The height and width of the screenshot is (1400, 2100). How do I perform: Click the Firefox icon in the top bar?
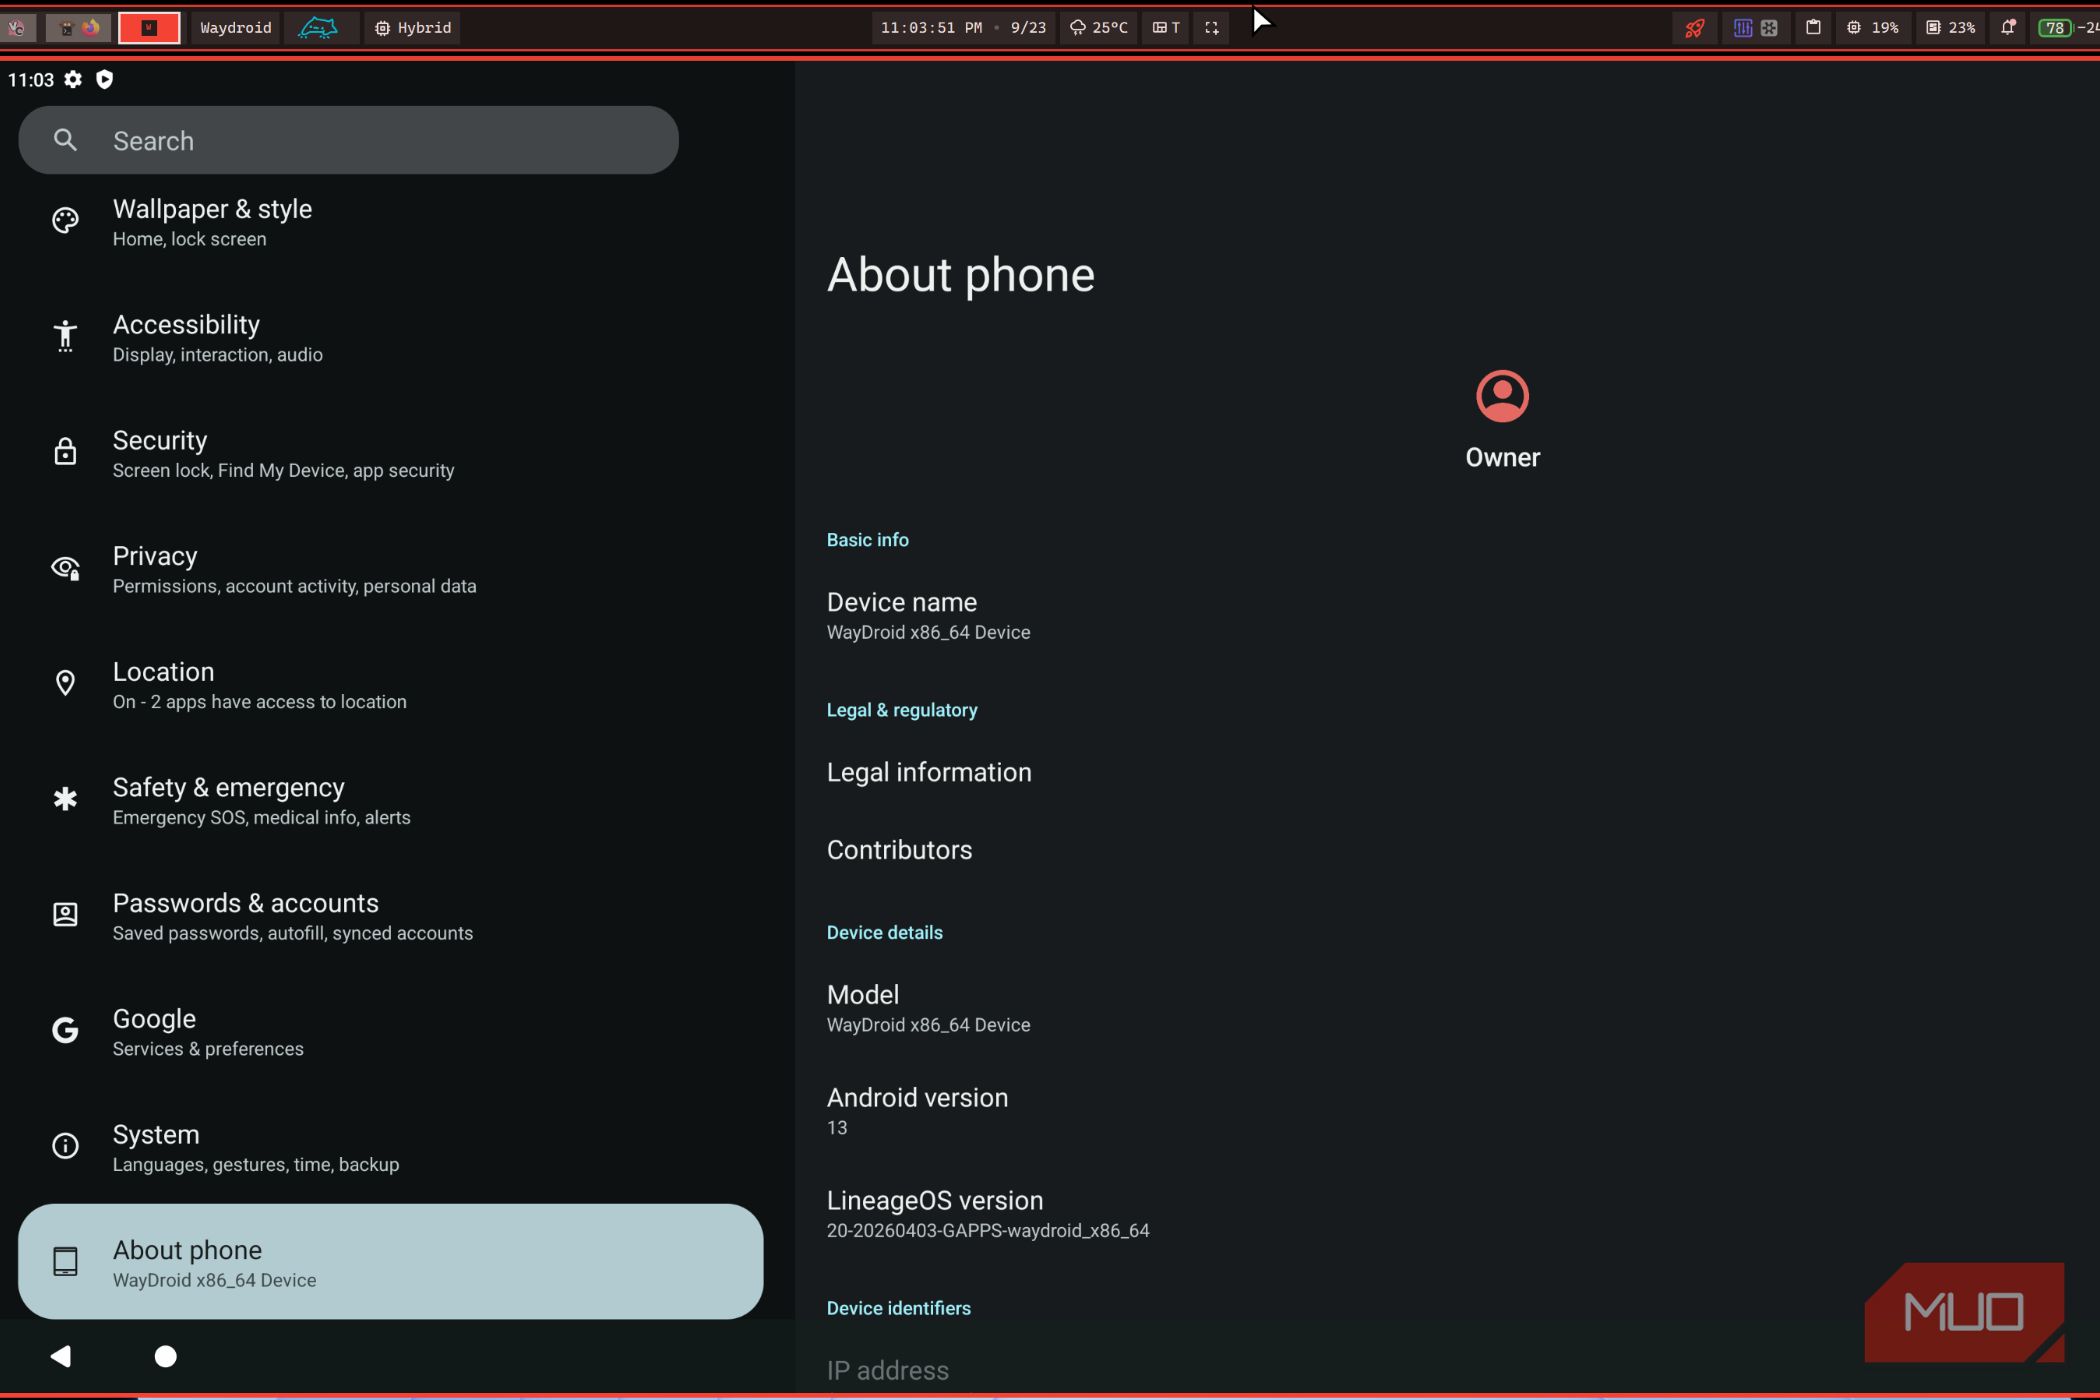[91, 28]
